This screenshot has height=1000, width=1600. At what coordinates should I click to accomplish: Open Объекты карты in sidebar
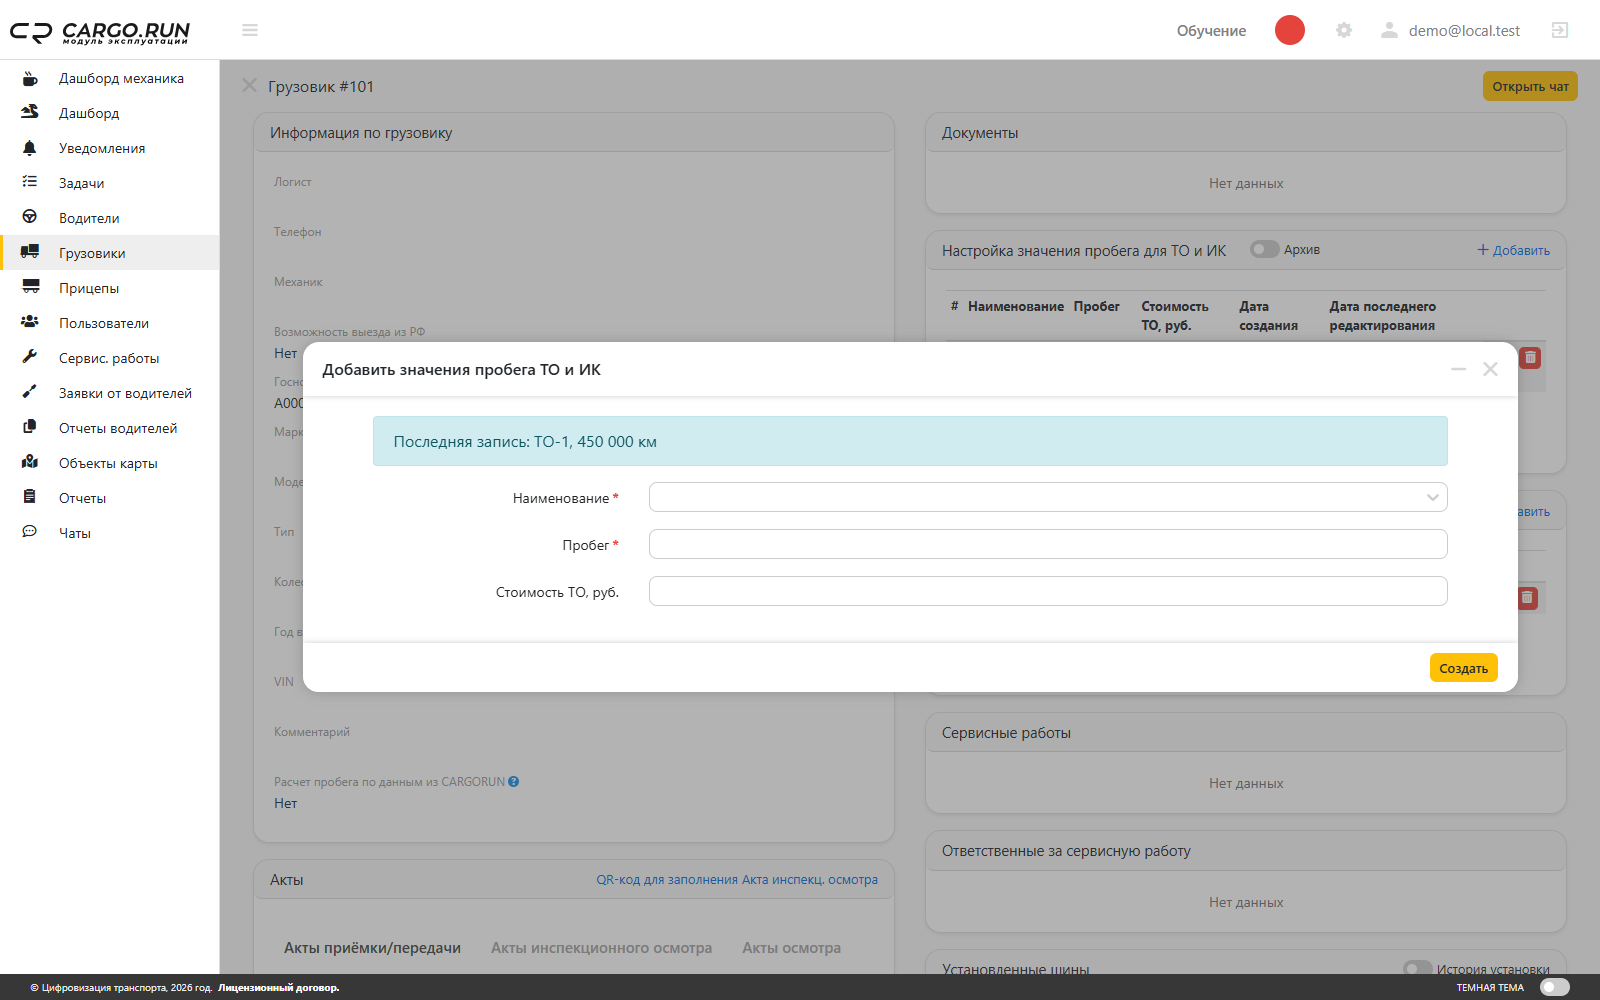point(110,463)
